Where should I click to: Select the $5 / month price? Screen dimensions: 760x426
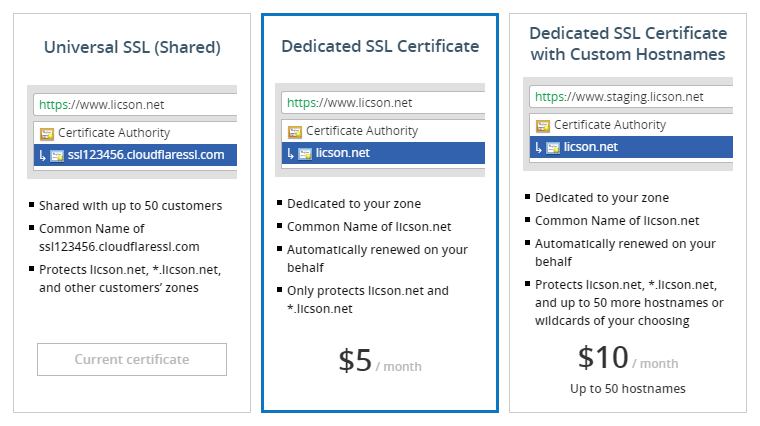click(x=380, y=361)
